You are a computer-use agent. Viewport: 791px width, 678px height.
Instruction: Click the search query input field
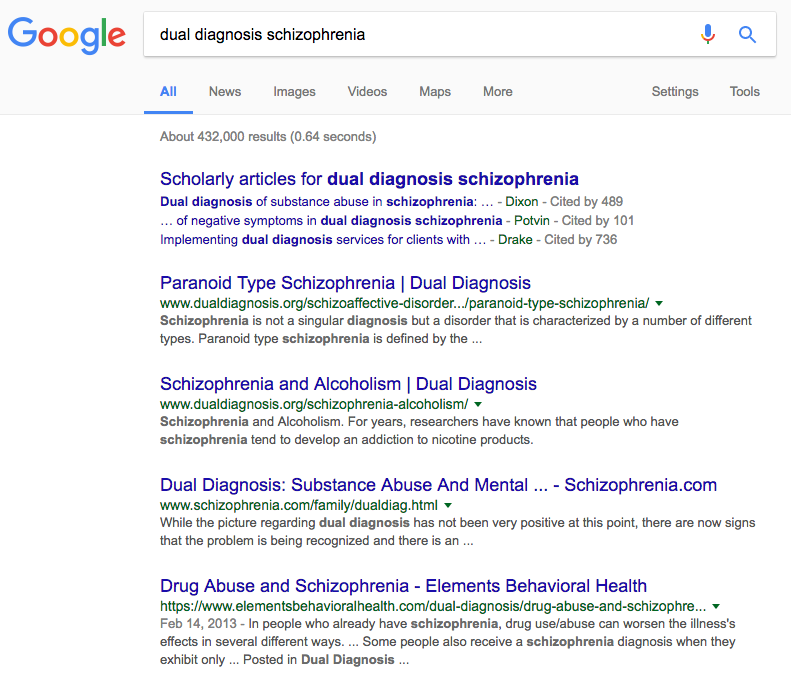click(x=420, y=35)
